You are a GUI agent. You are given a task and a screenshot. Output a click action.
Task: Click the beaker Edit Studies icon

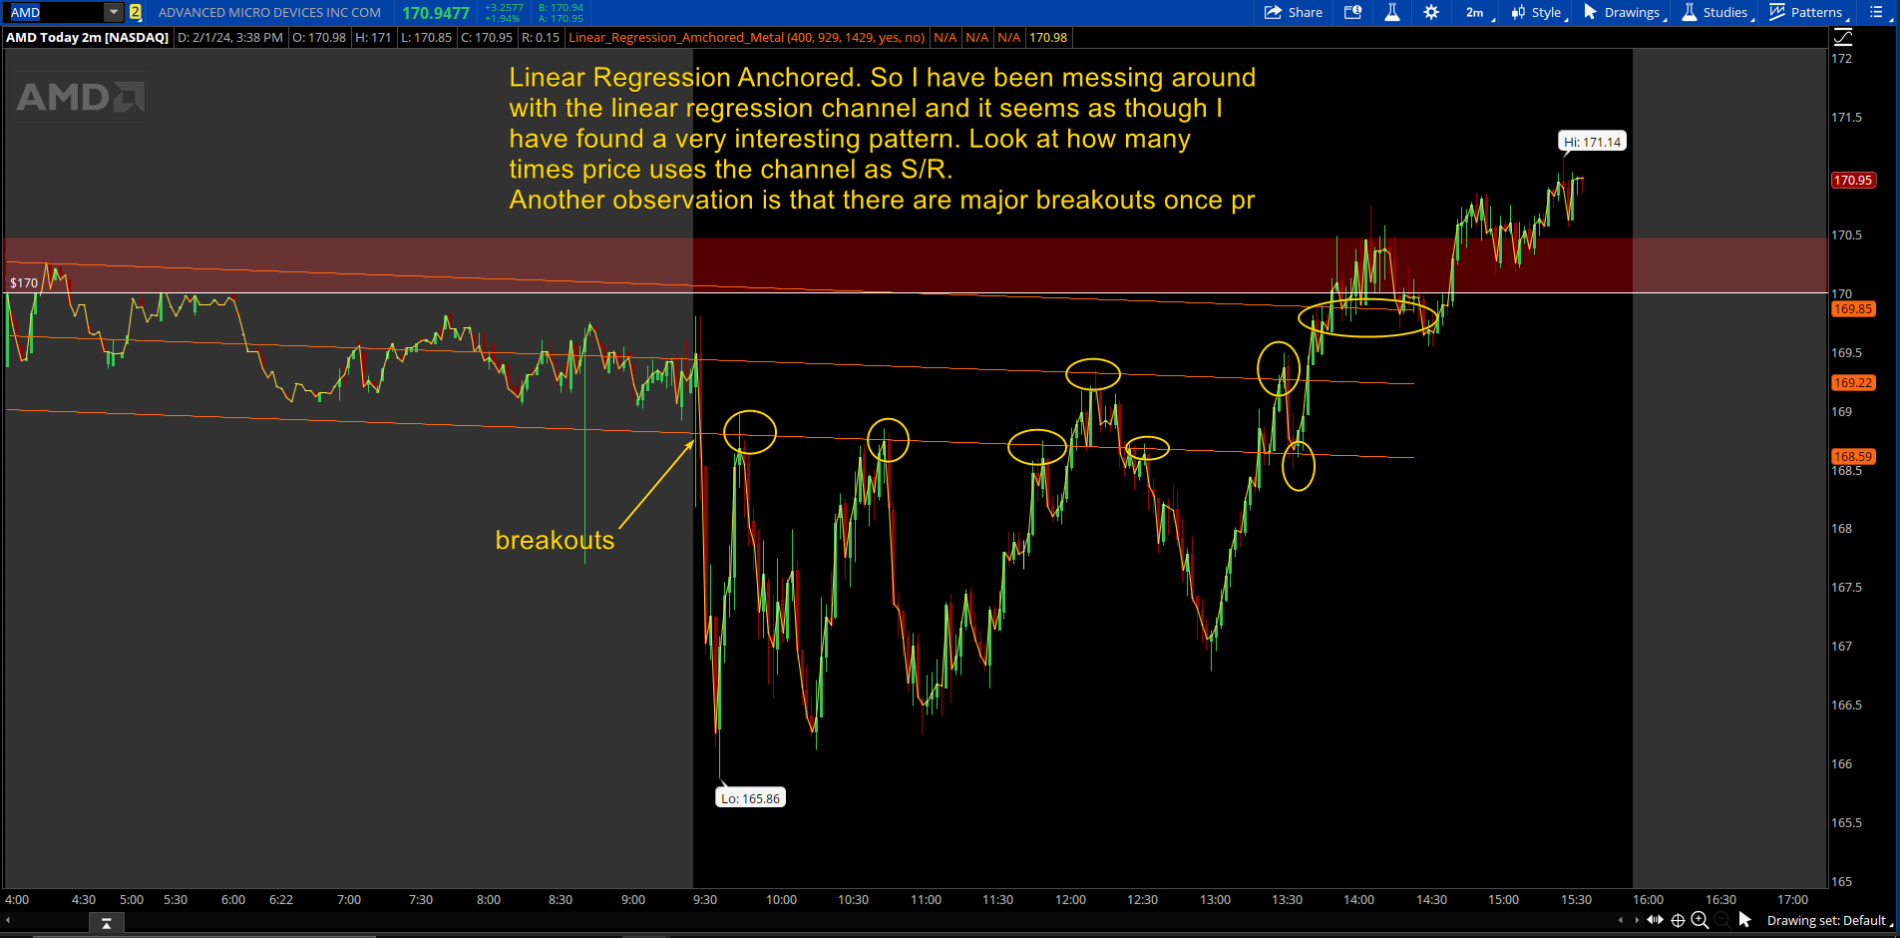1391,12
